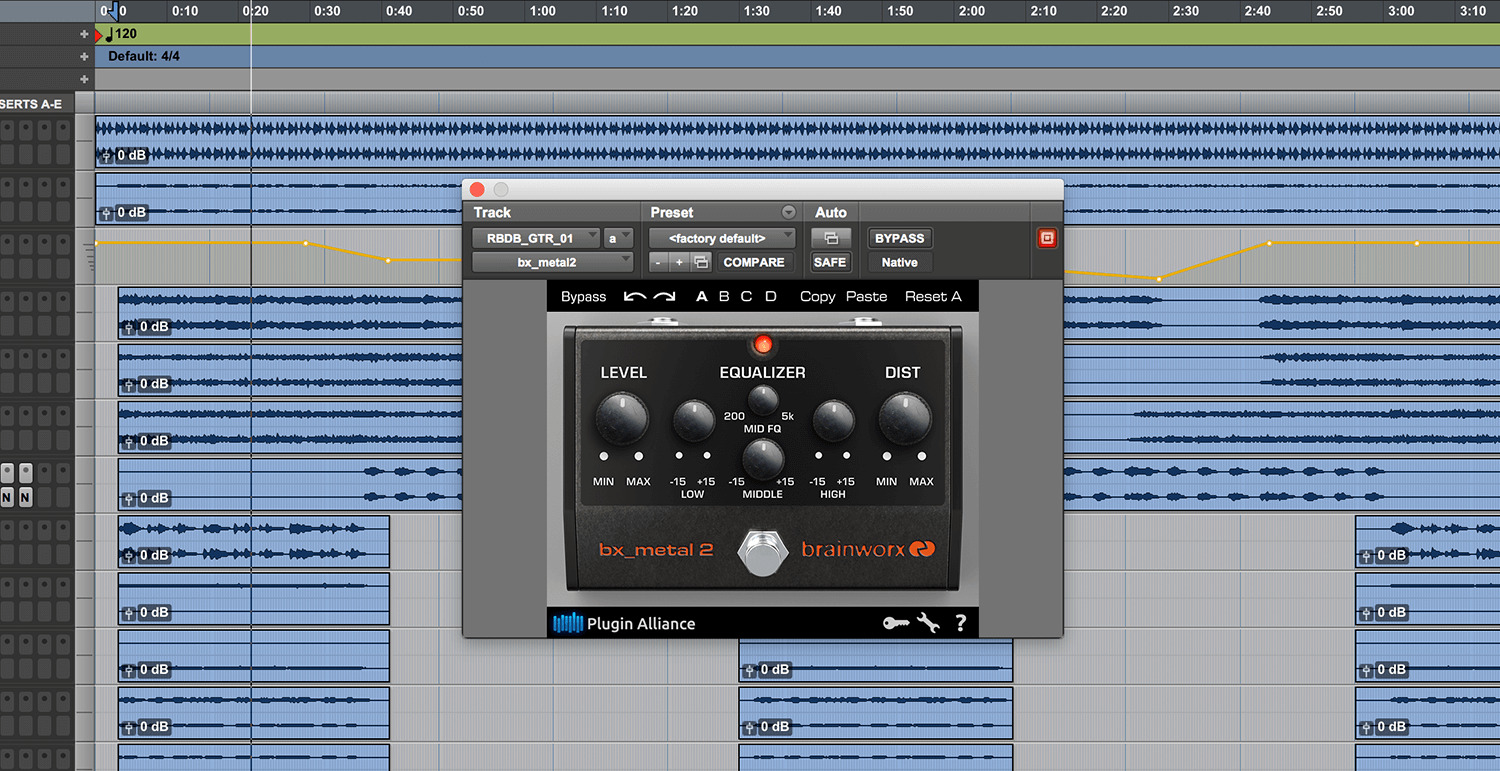1500x771 pixels.
Task: Click Copy in plugin toolbar
Action: click(x=817, y=296)
